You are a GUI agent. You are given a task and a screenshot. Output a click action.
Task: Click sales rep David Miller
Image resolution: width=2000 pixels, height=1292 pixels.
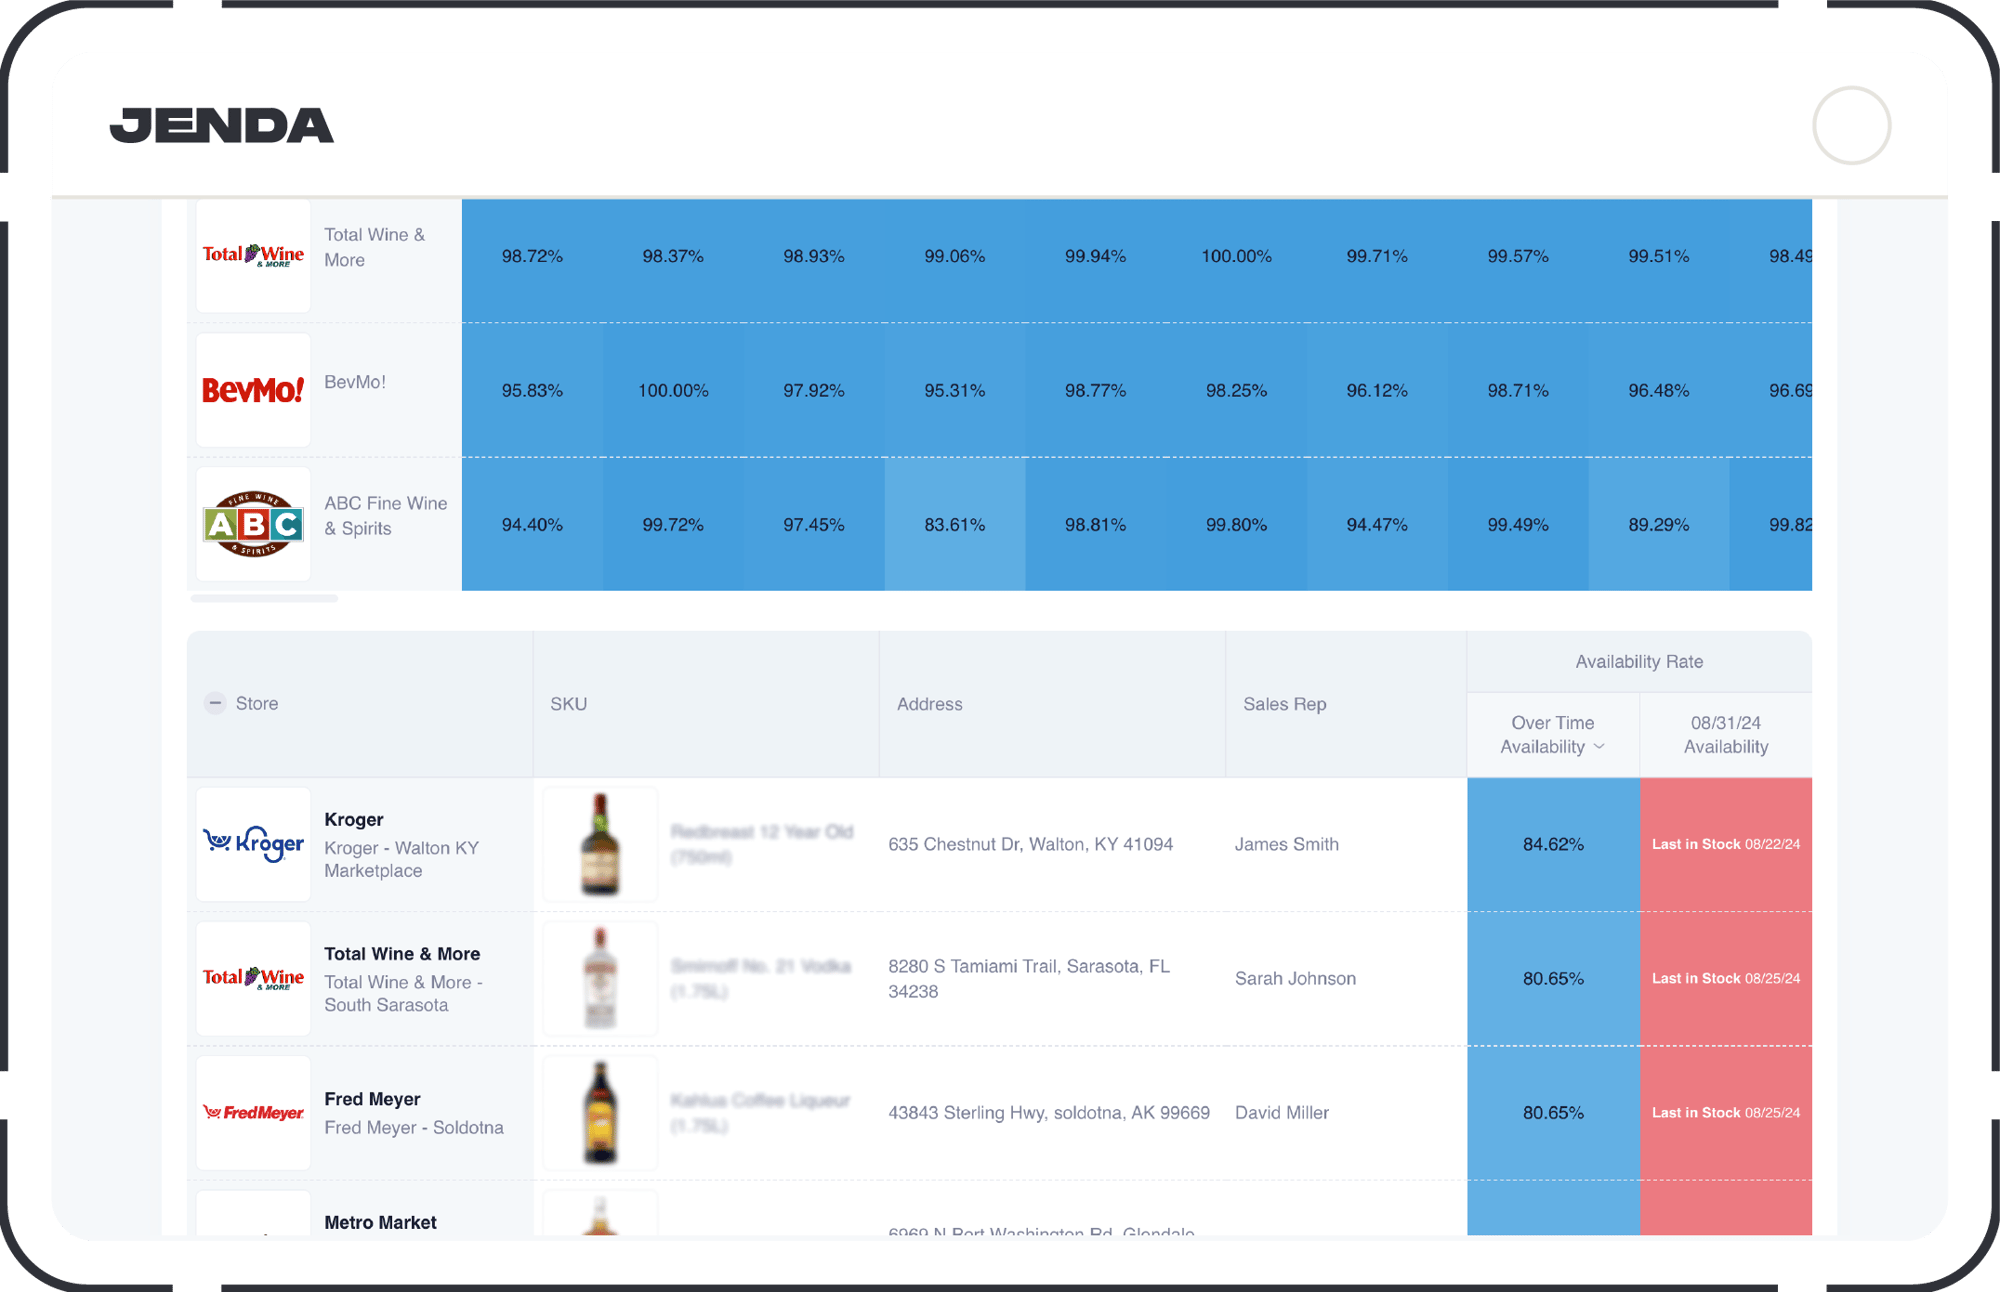pyautogui.click(x=1281, y=1112)
